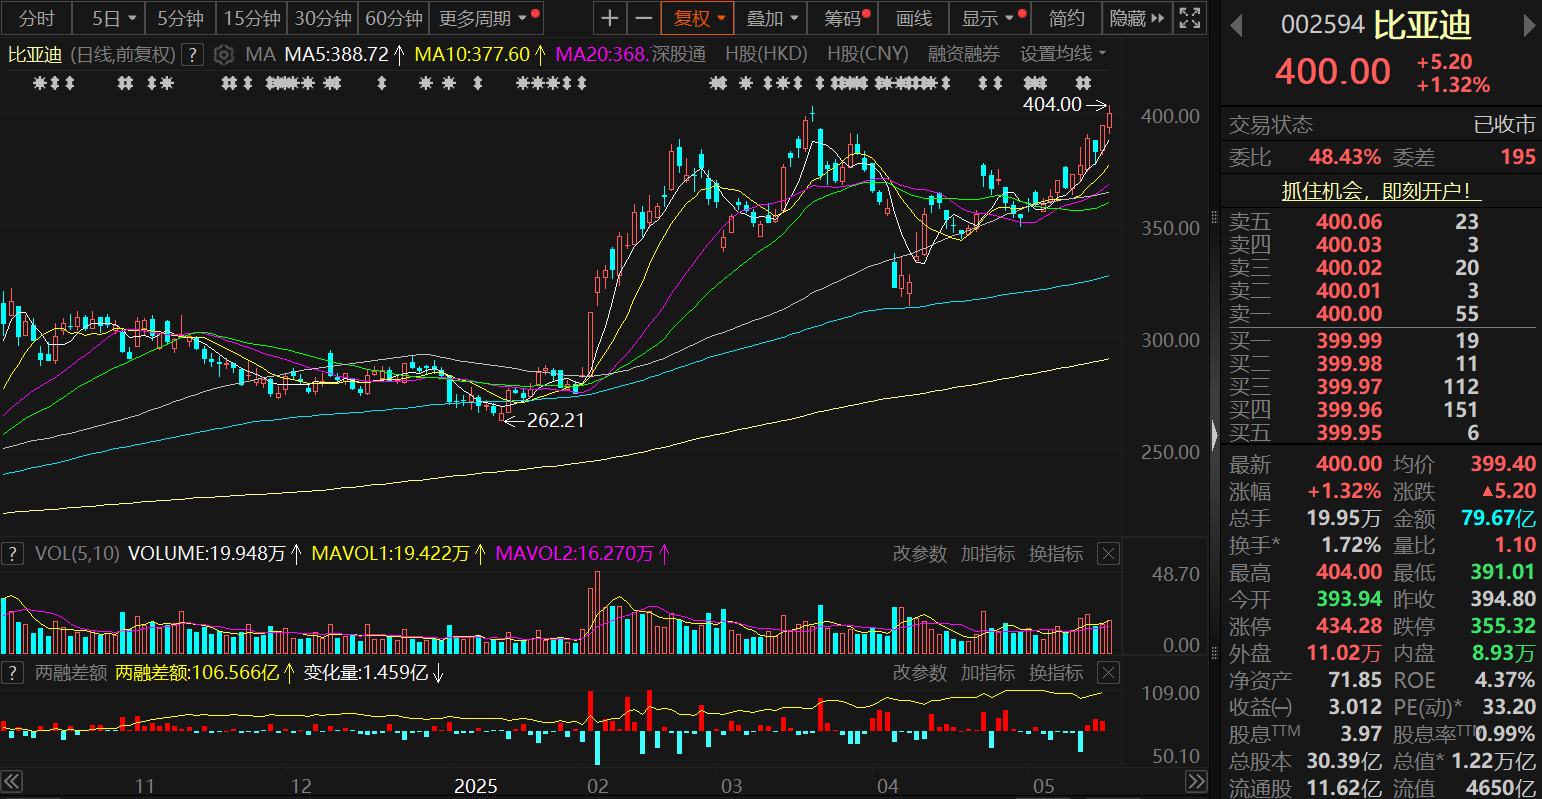1542x799 pixels.
Task: Switch to 分时 intraday view
Action: click(x=36, y=18)
